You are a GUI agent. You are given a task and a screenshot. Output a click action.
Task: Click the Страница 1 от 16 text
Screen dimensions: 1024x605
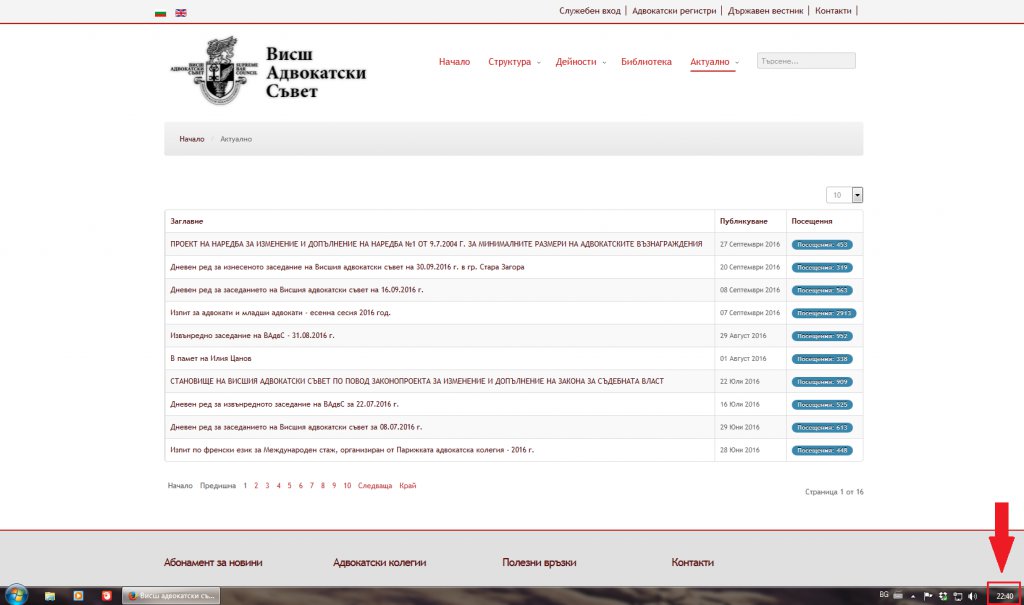(834, 492)
